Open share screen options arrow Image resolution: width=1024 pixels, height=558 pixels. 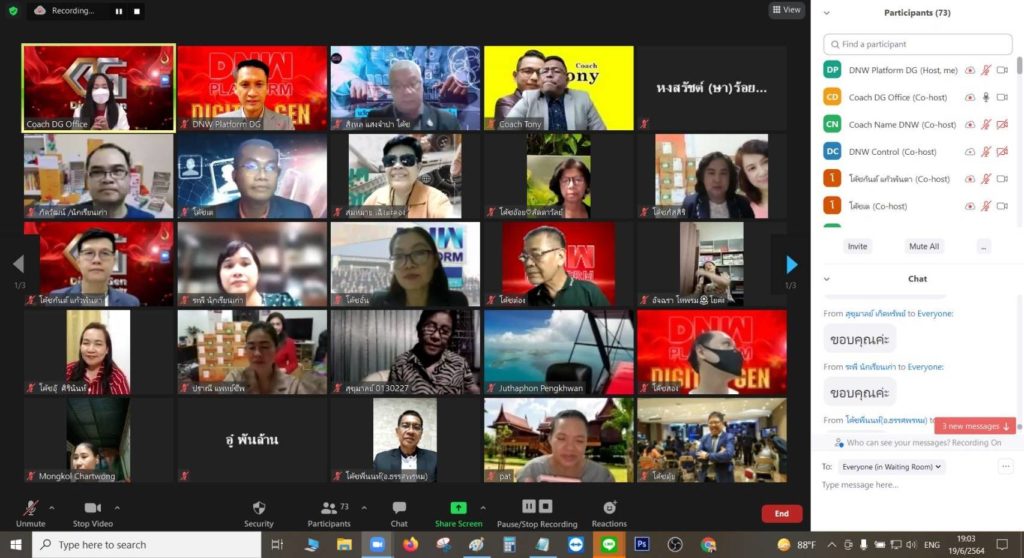(x=483, y=508)
